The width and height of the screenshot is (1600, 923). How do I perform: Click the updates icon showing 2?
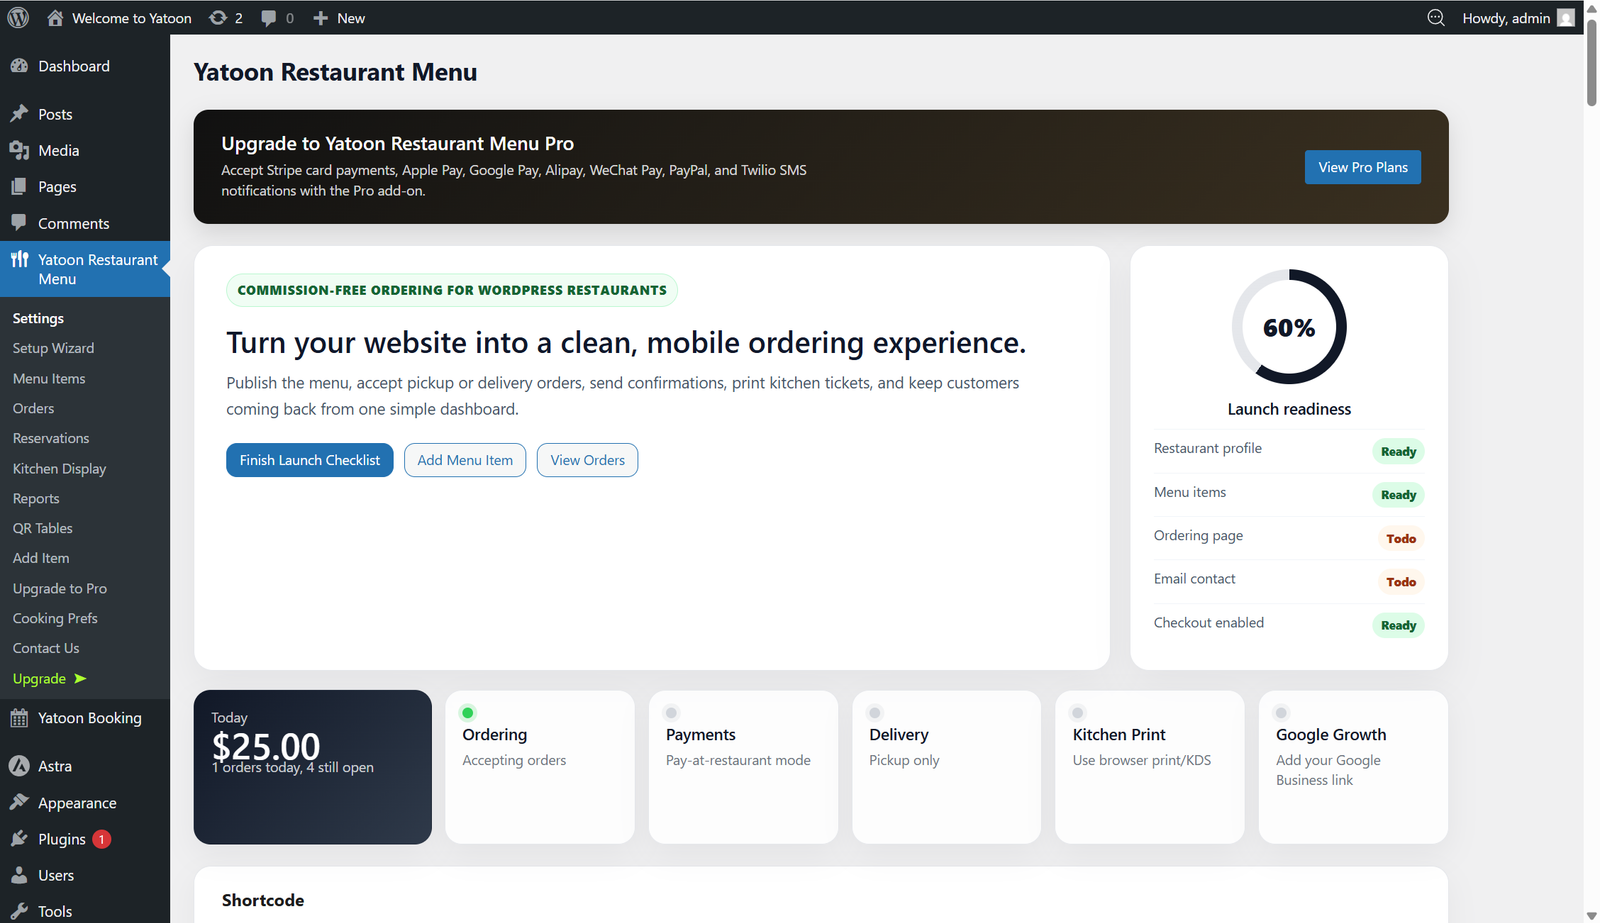218,18
